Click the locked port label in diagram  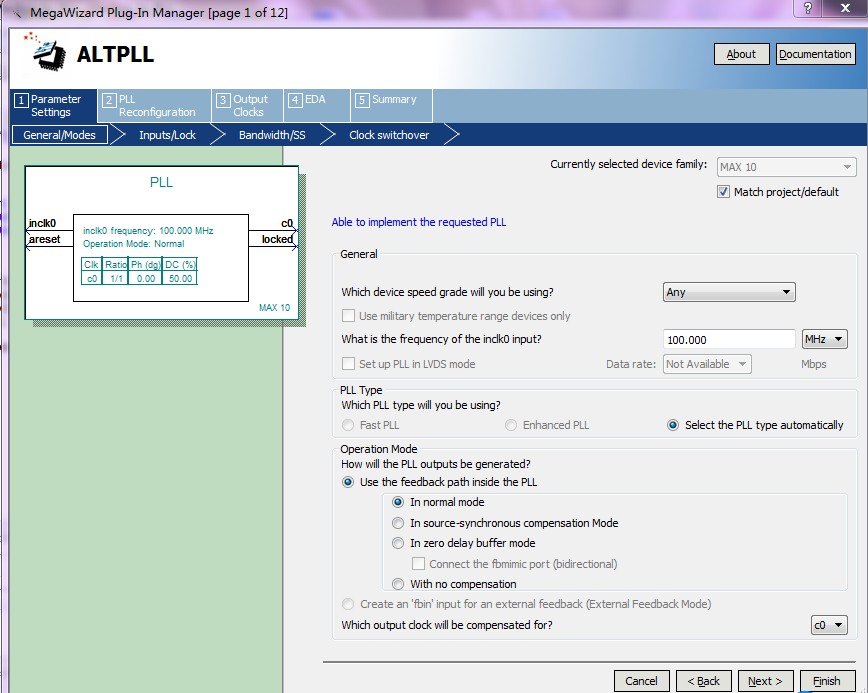[277, 239]
